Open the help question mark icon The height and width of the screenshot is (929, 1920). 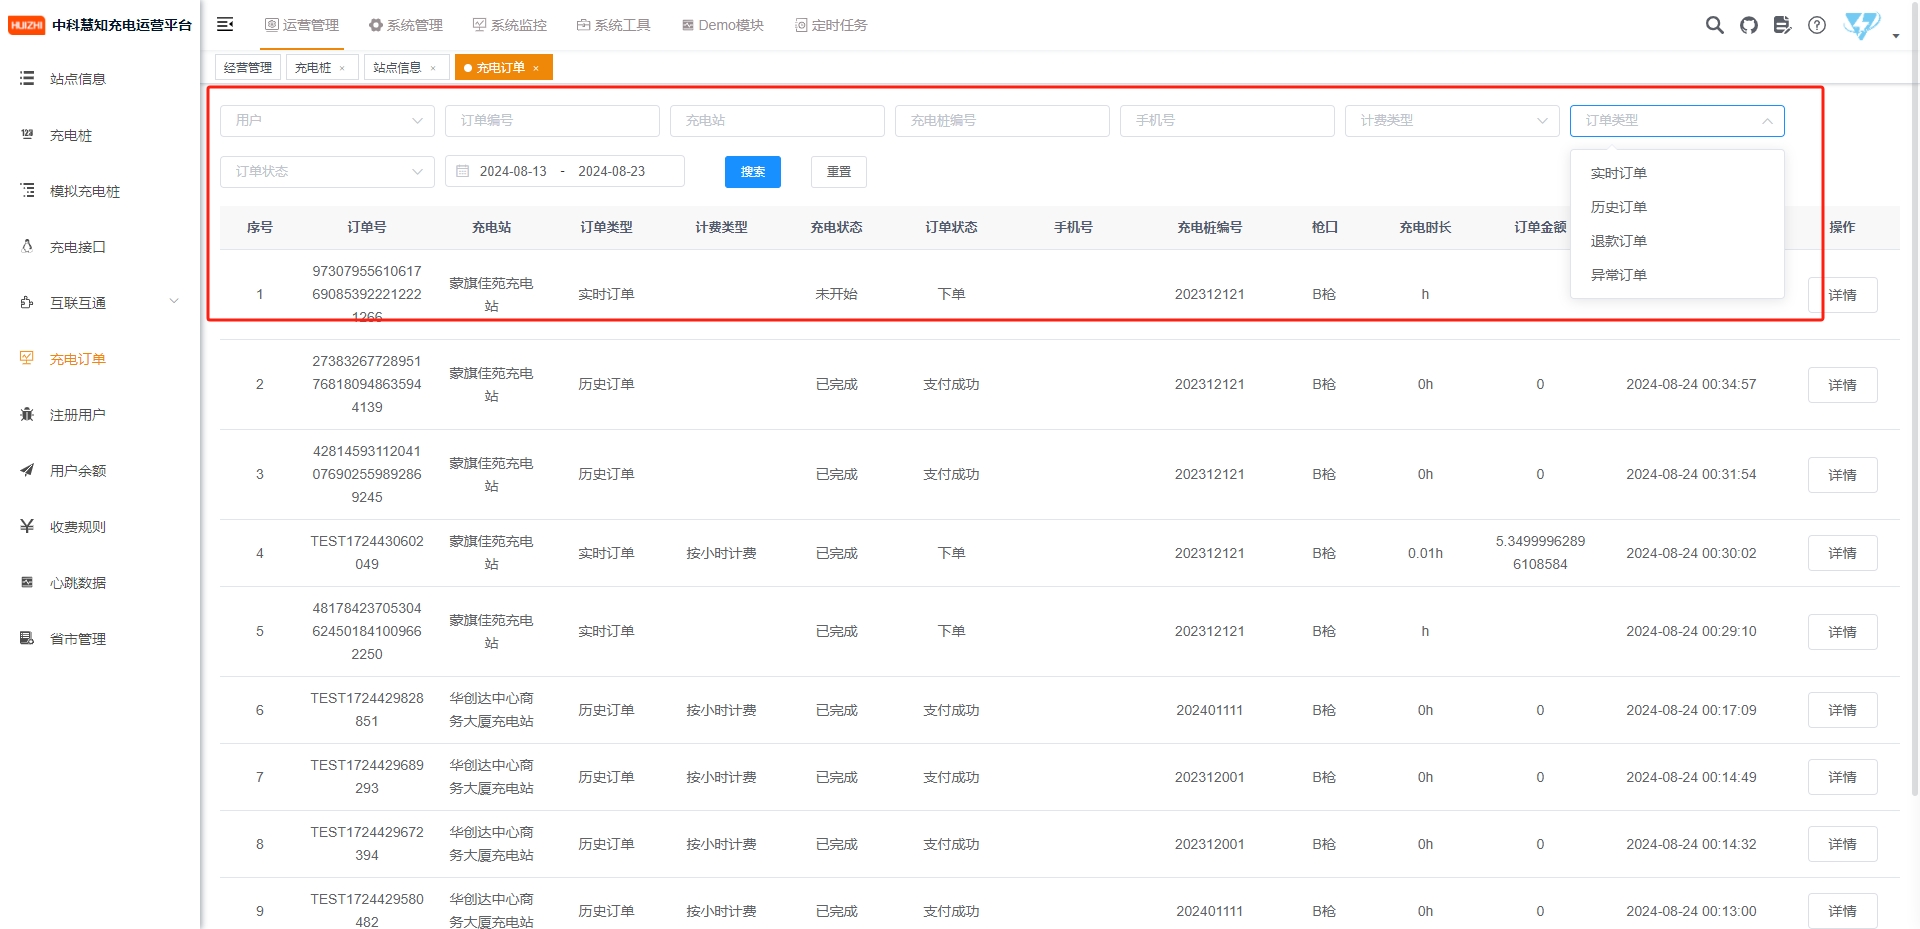tap(1817, 25)
